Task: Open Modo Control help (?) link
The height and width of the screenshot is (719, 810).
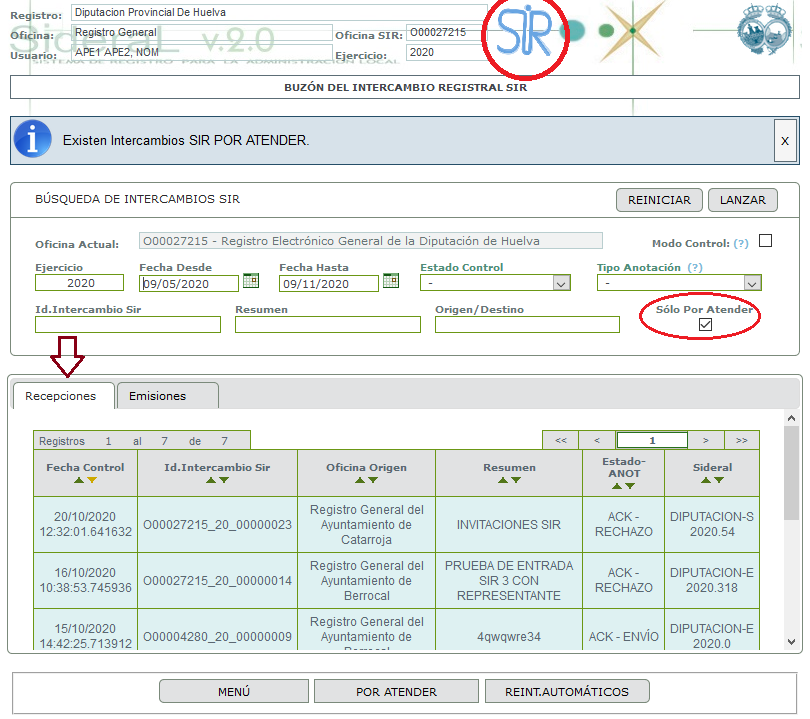Action: [741, 244]
